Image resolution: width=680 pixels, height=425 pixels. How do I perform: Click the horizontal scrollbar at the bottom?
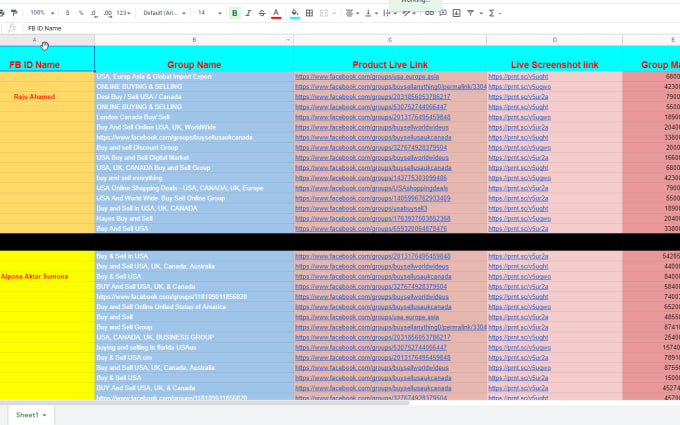(x=204, y=403)
